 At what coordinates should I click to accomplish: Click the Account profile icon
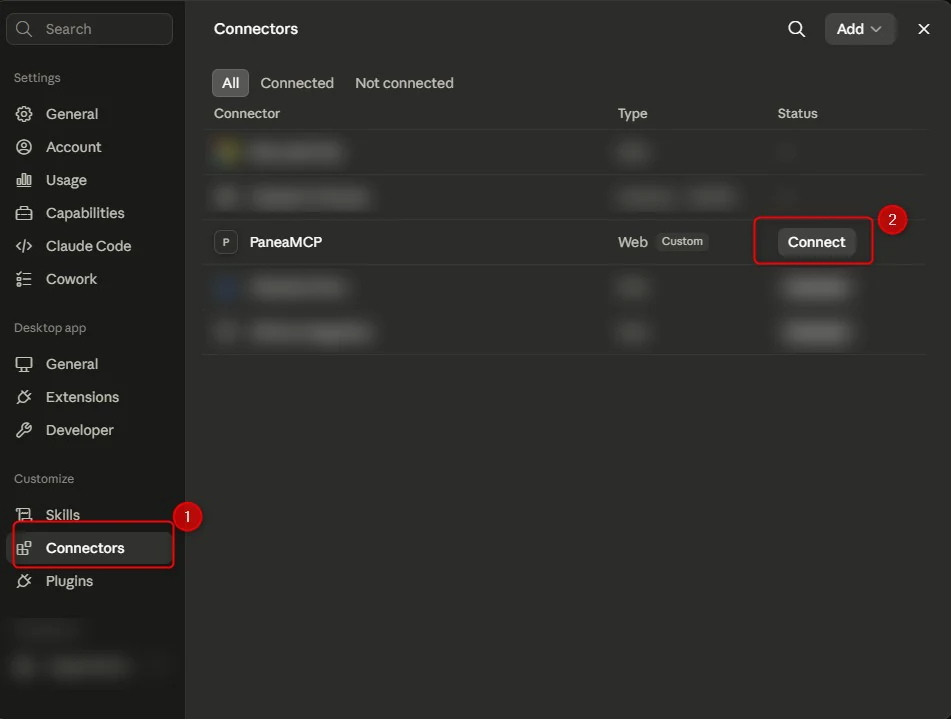[x=24, y=147]
